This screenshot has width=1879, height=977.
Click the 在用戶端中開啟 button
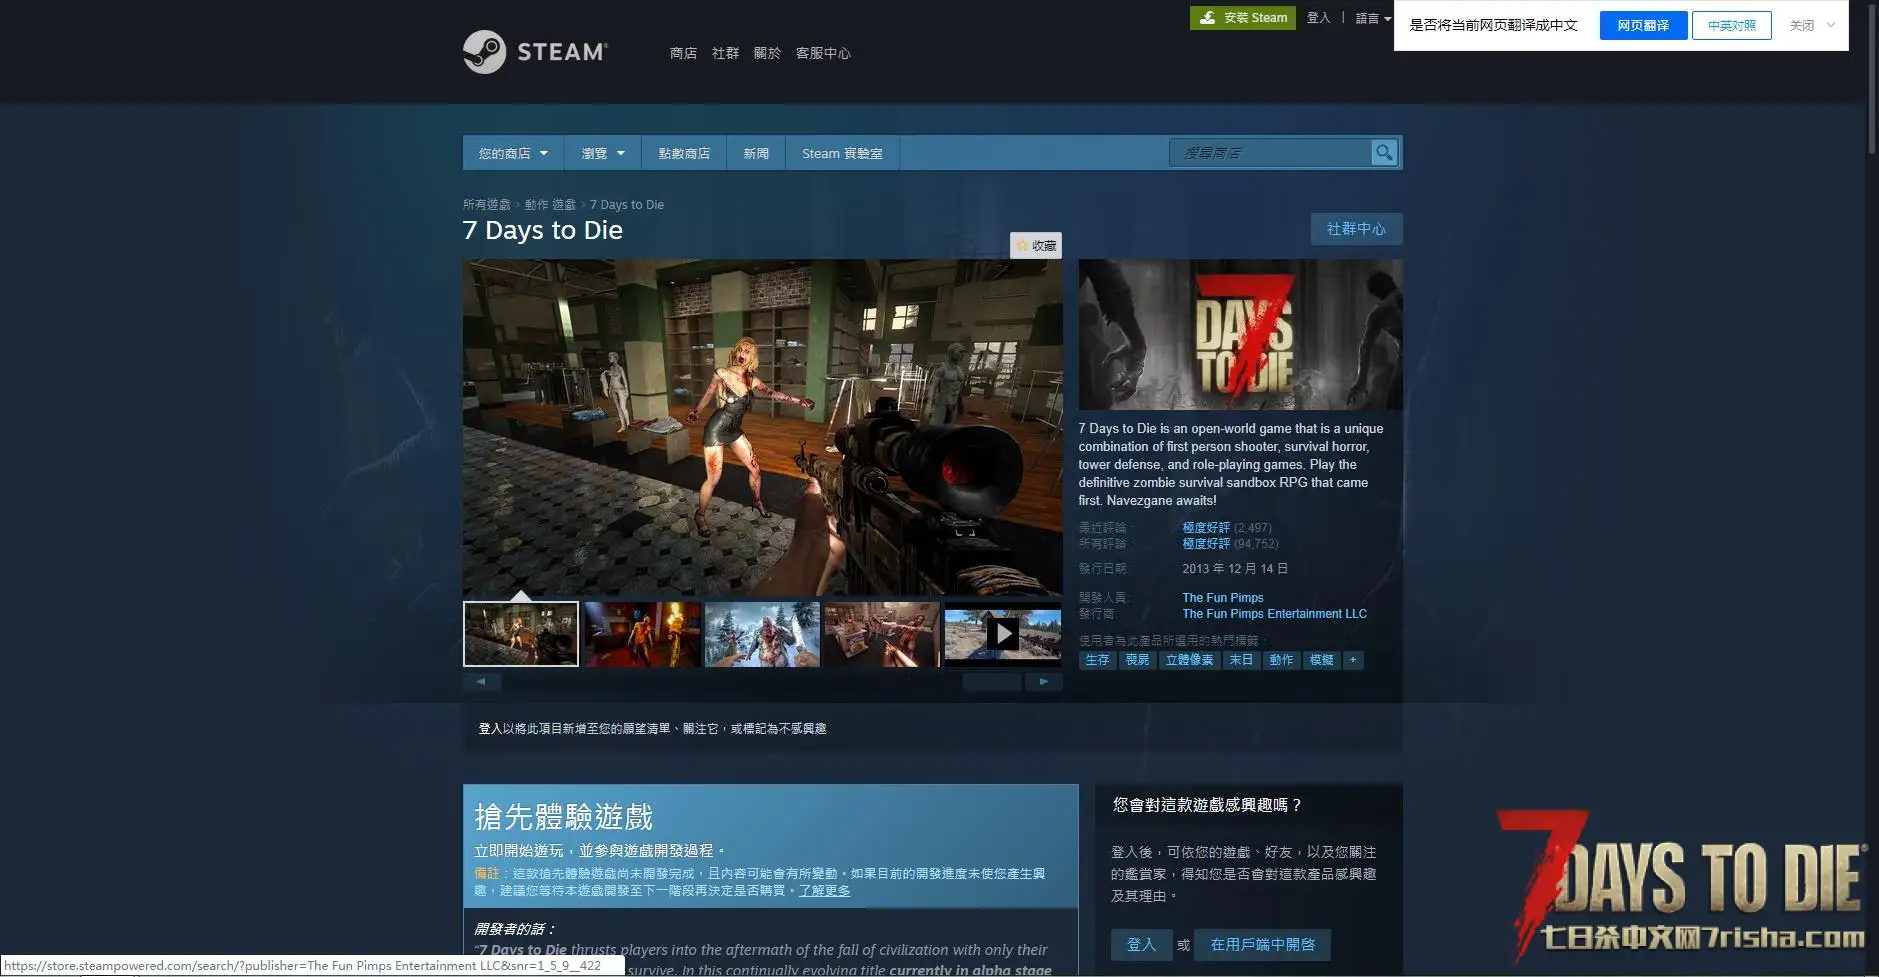1262,944
